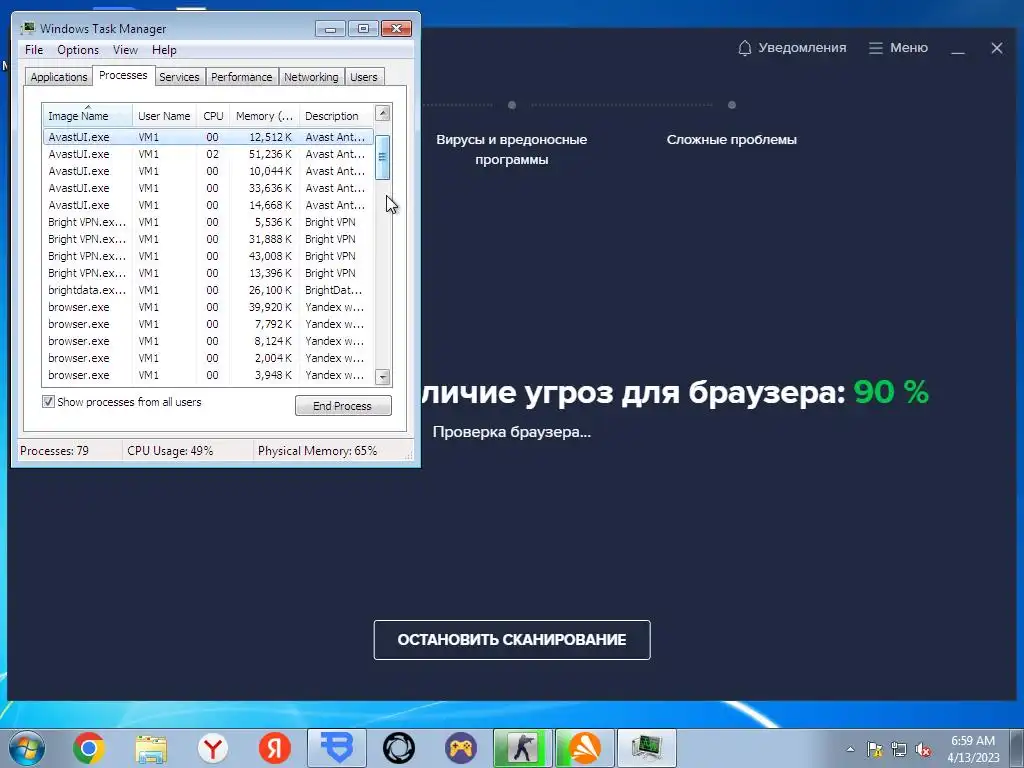Select AvastUI.exe row using 10,044 K
The image size is (1024, 768).
(208, 171)
